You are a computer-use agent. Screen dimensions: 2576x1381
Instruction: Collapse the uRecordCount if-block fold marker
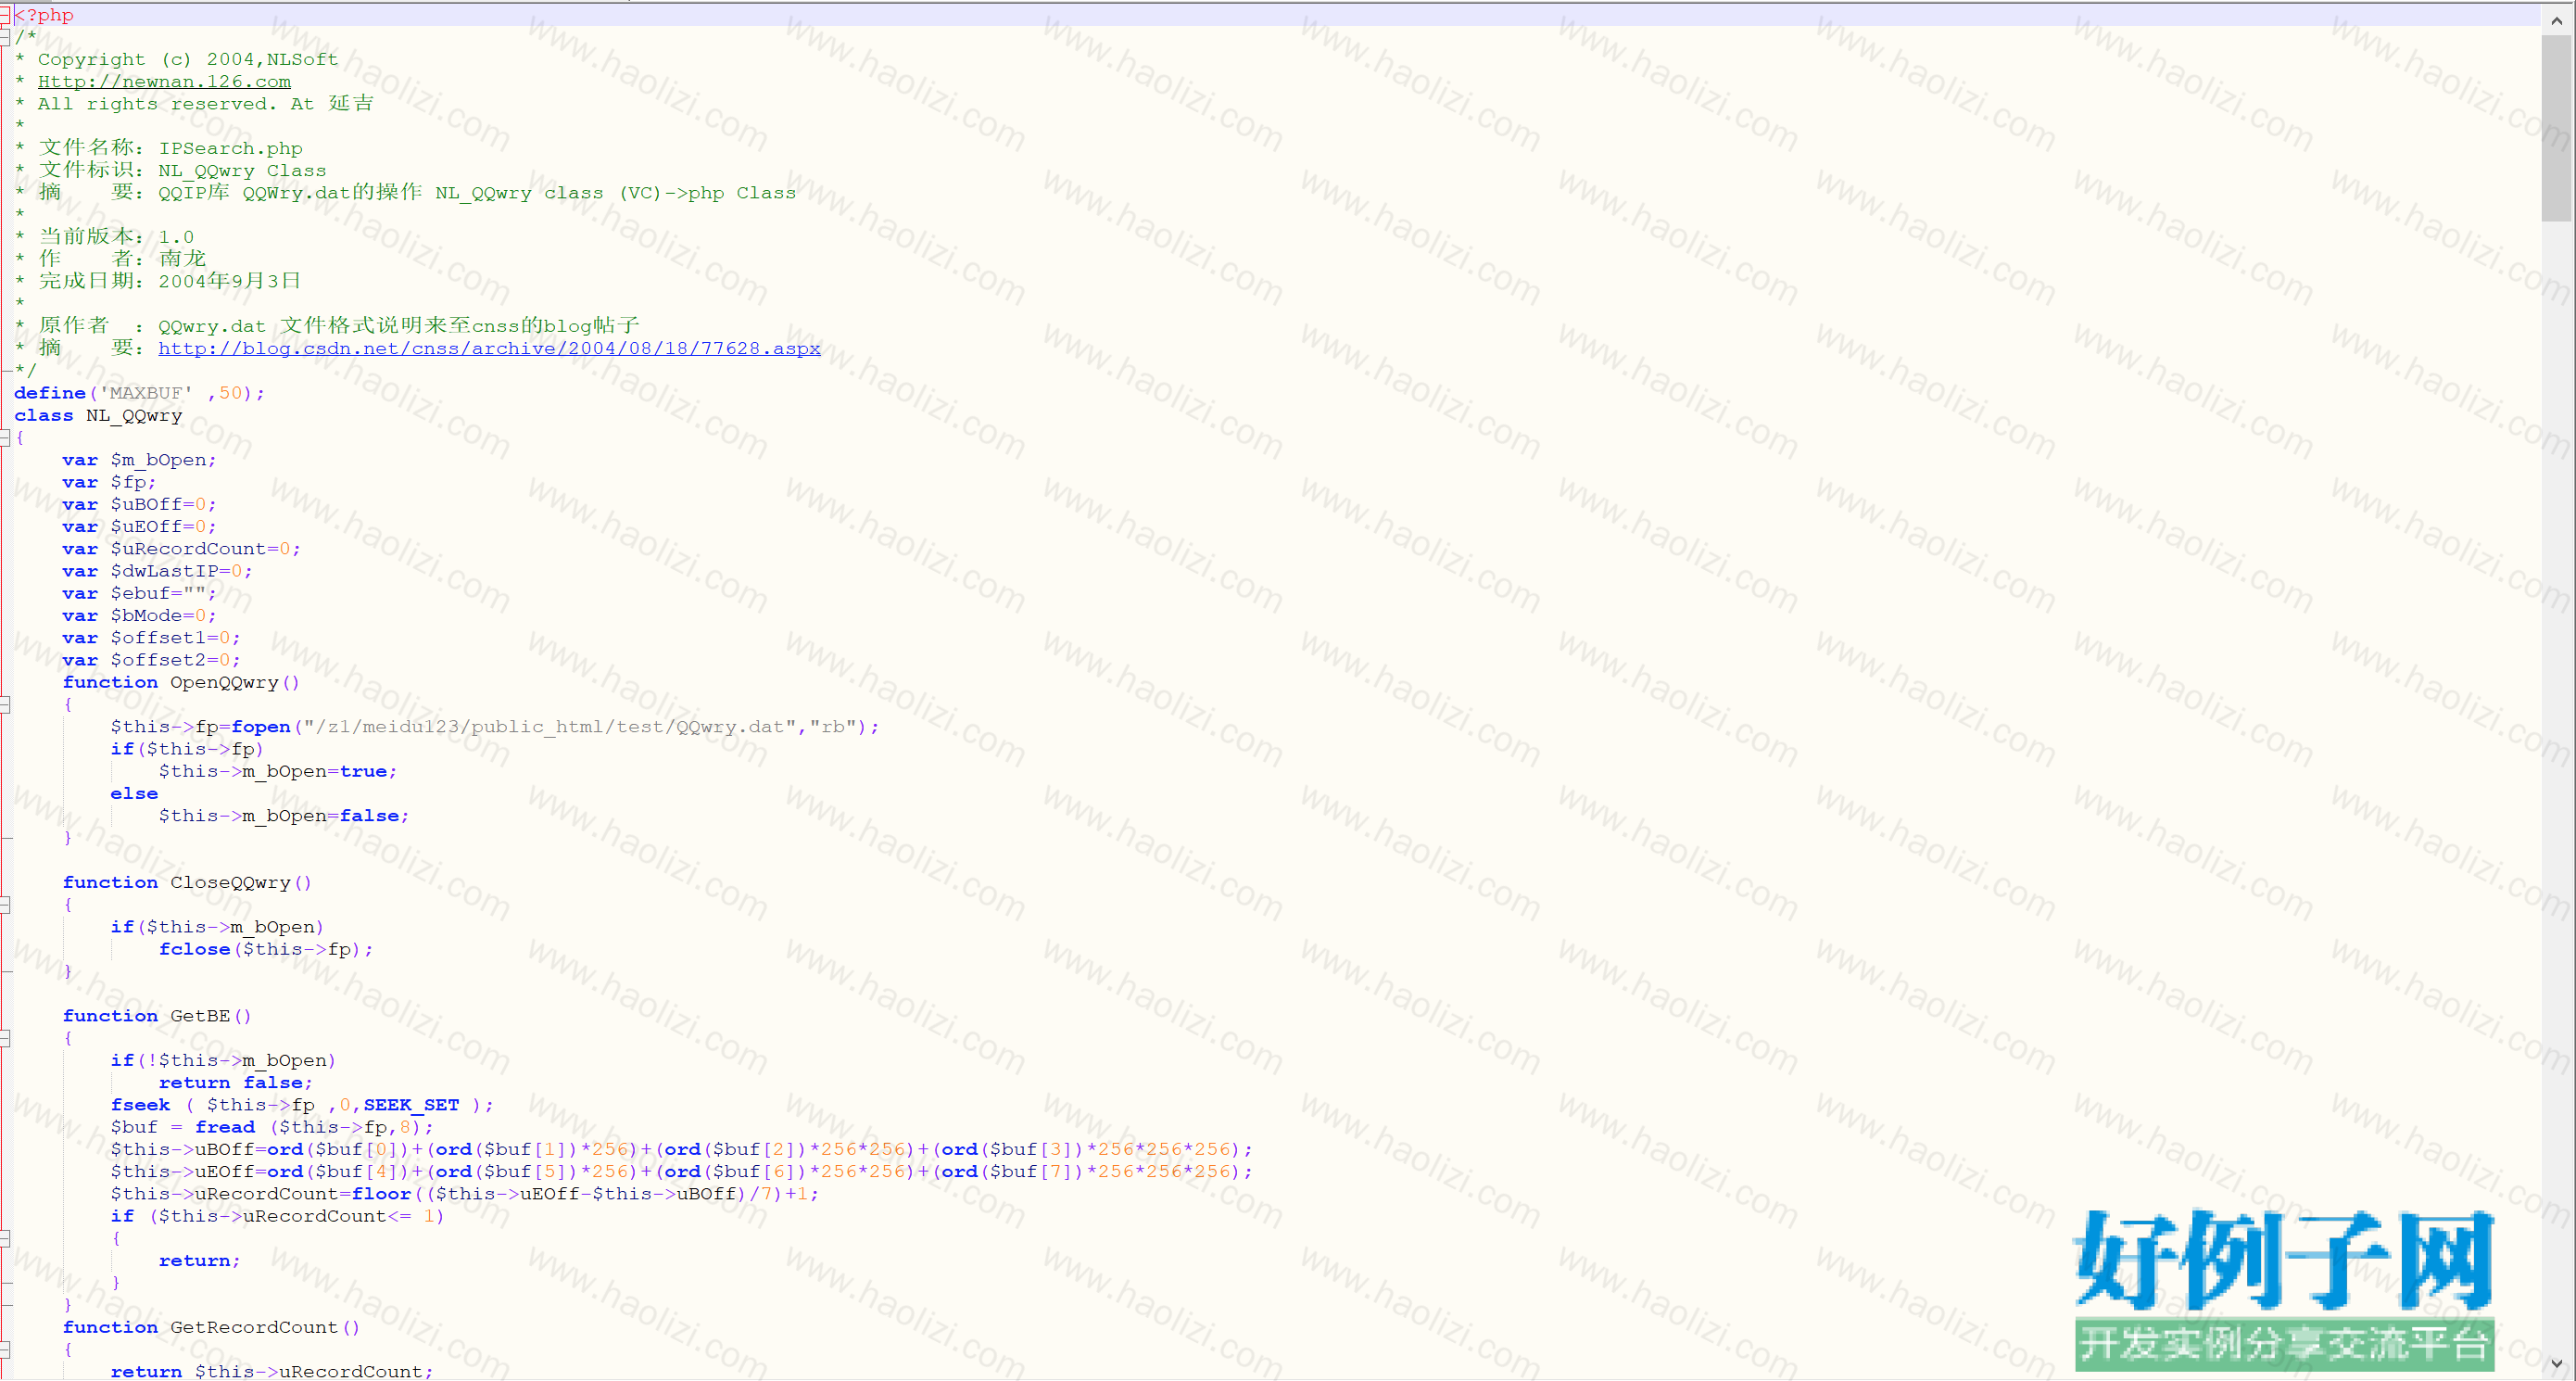coord(4,1238)
